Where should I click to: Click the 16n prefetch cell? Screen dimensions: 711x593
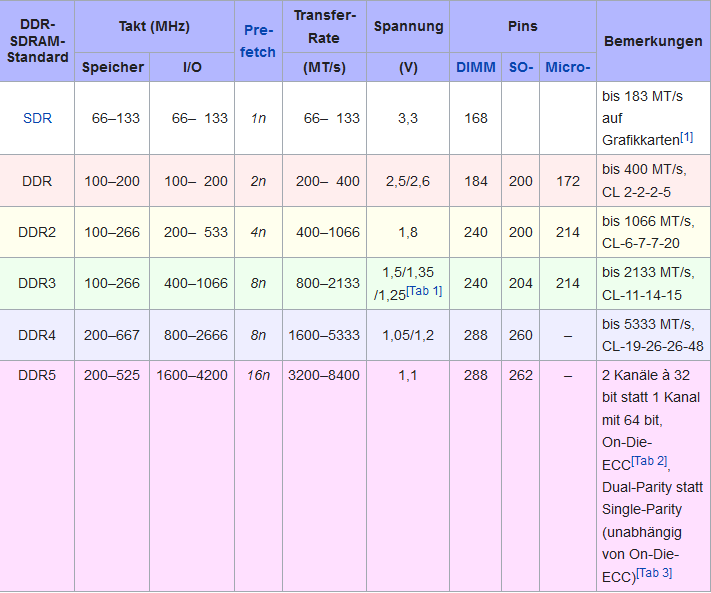coord(258,375)
